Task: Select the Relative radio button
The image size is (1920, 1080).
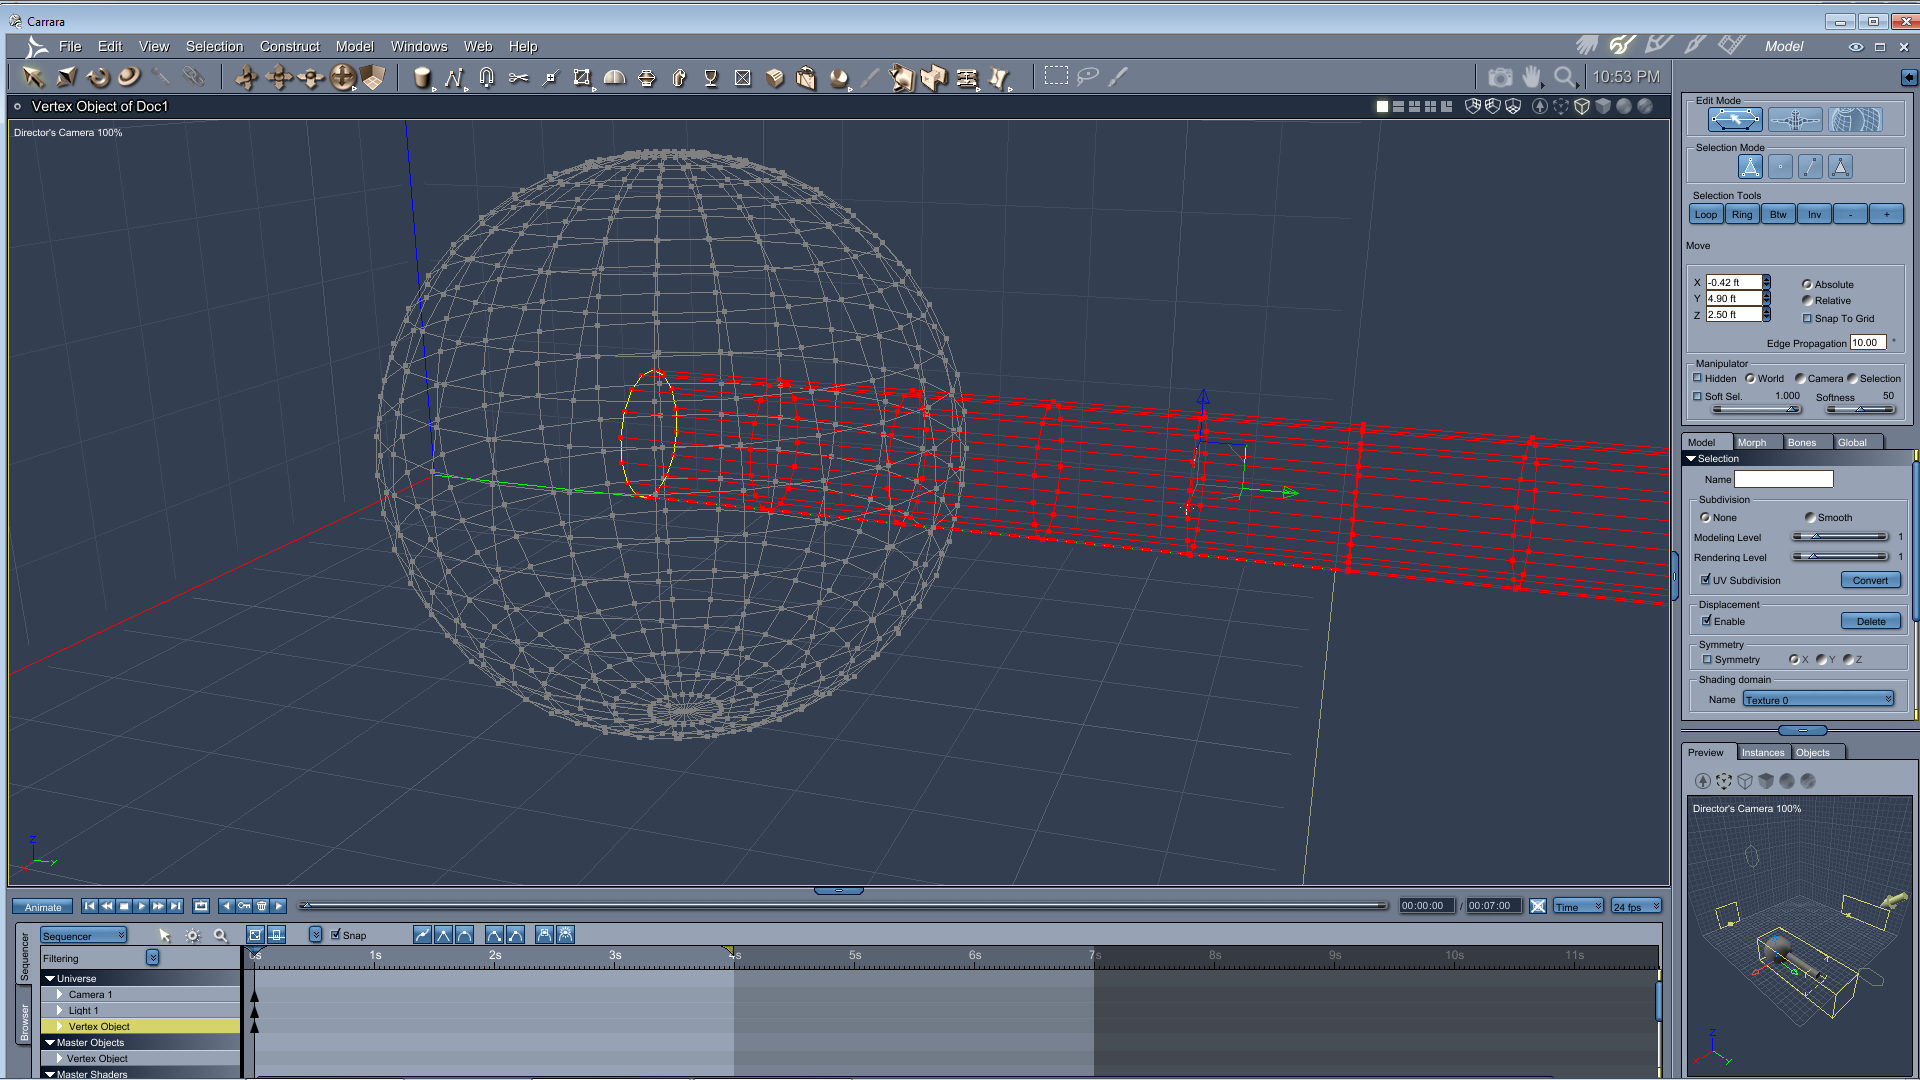Action: tap(1807, 300)
